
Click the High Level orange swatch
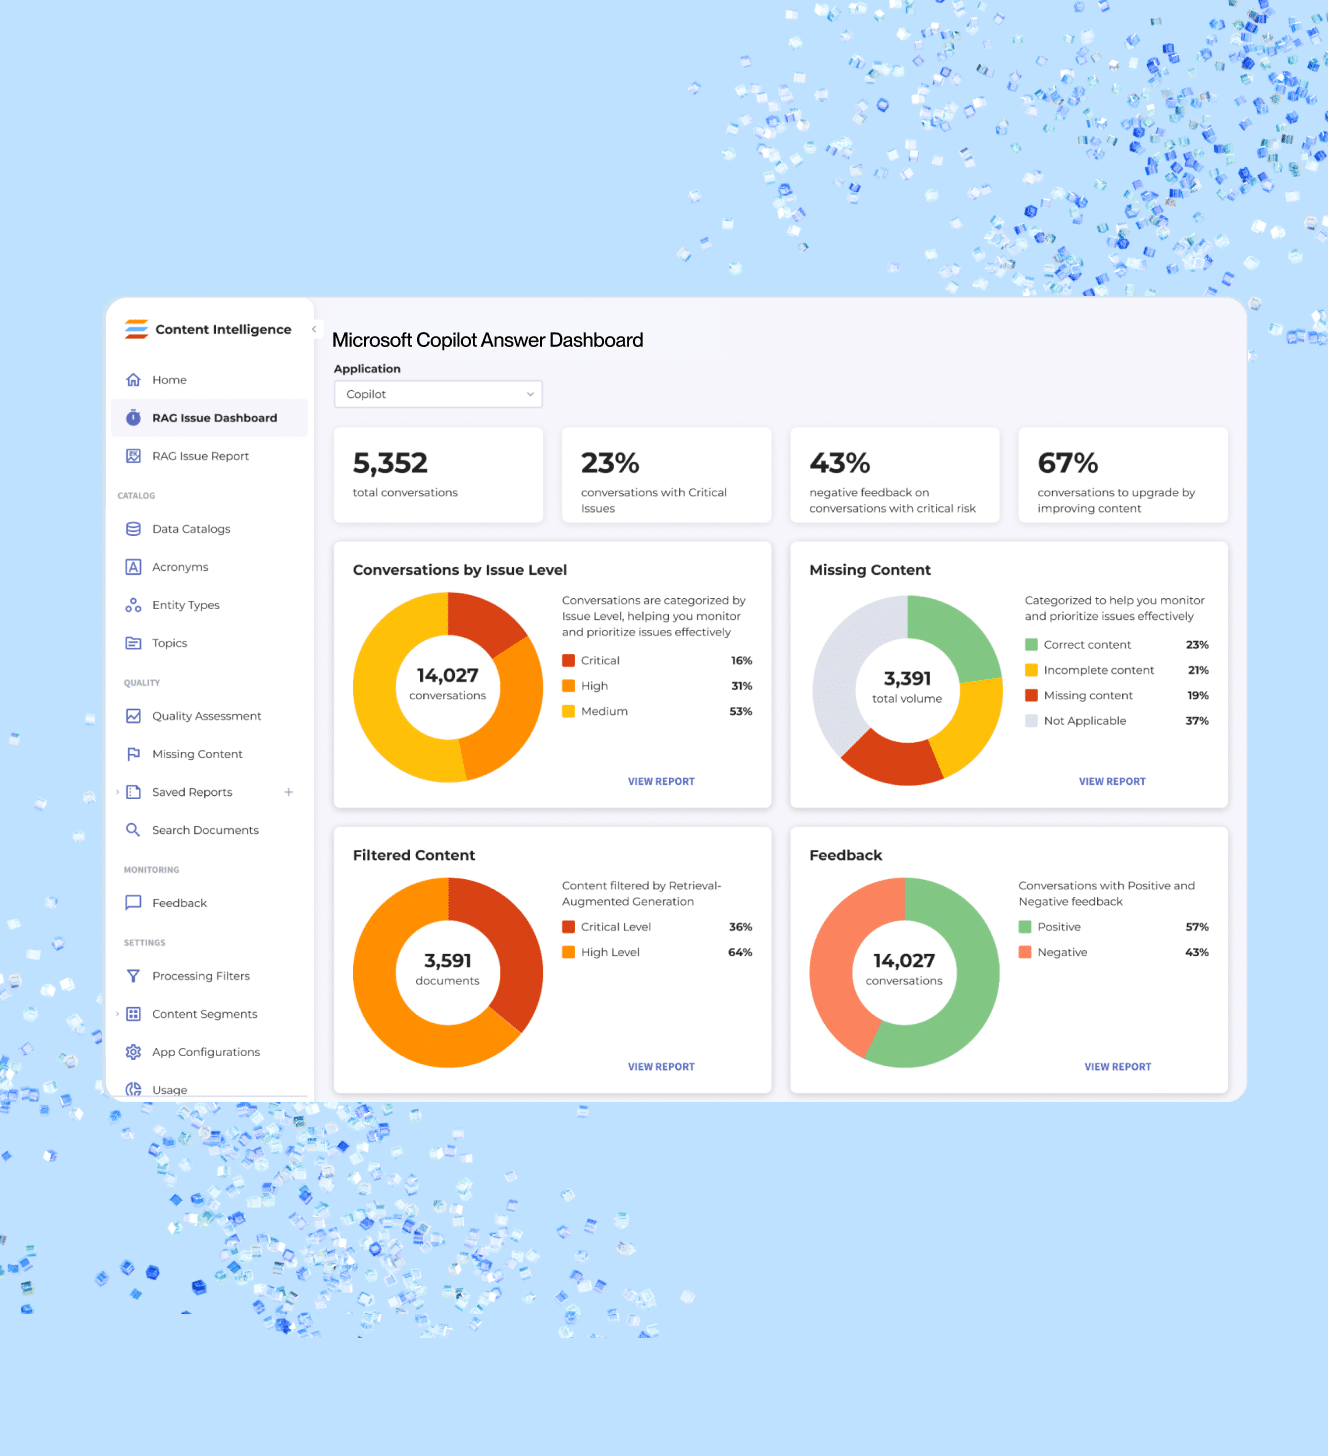pos(568,953)
